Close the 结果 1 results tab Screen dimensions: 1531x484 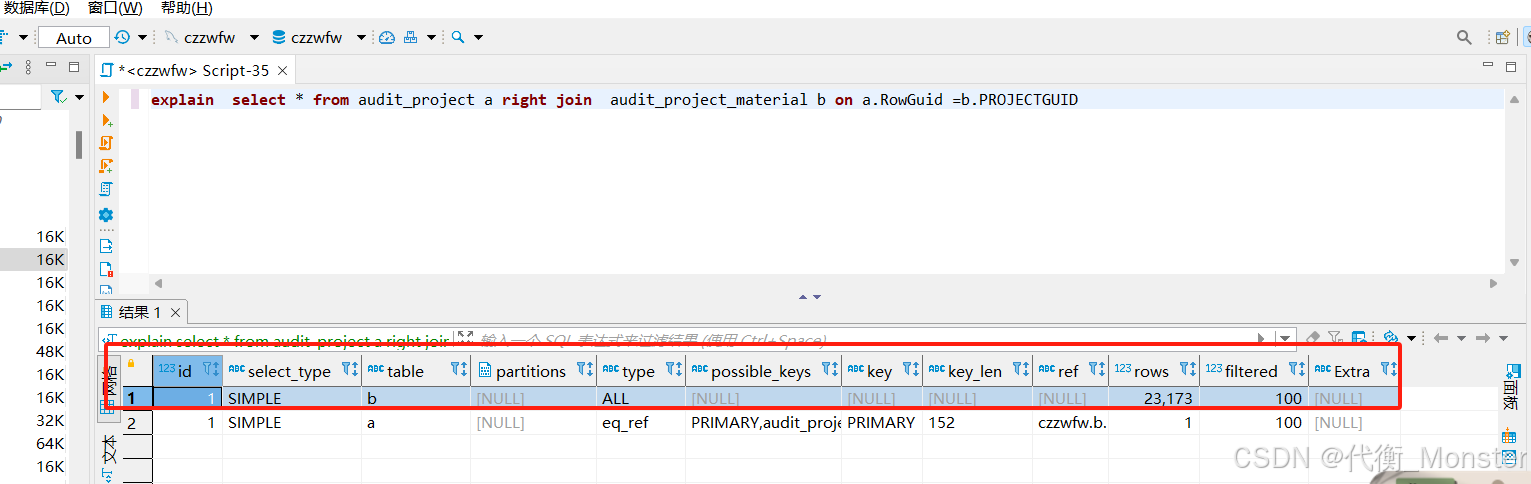click(x=175, y=312)
